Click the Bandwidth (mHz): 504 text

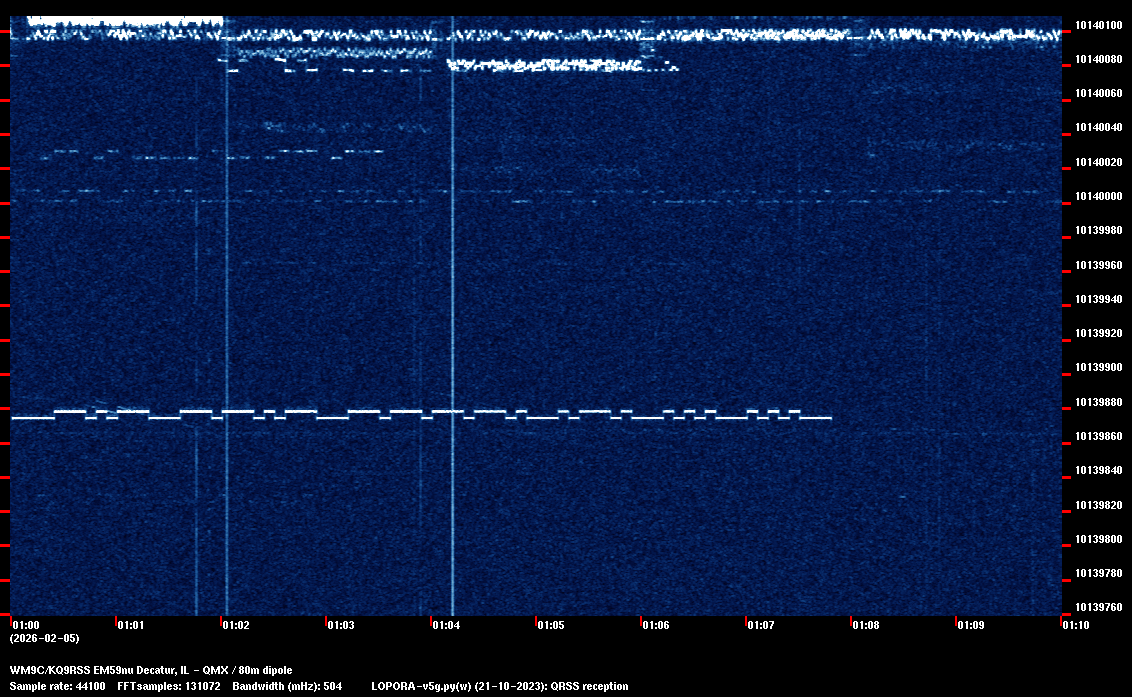tap(287, 686)
